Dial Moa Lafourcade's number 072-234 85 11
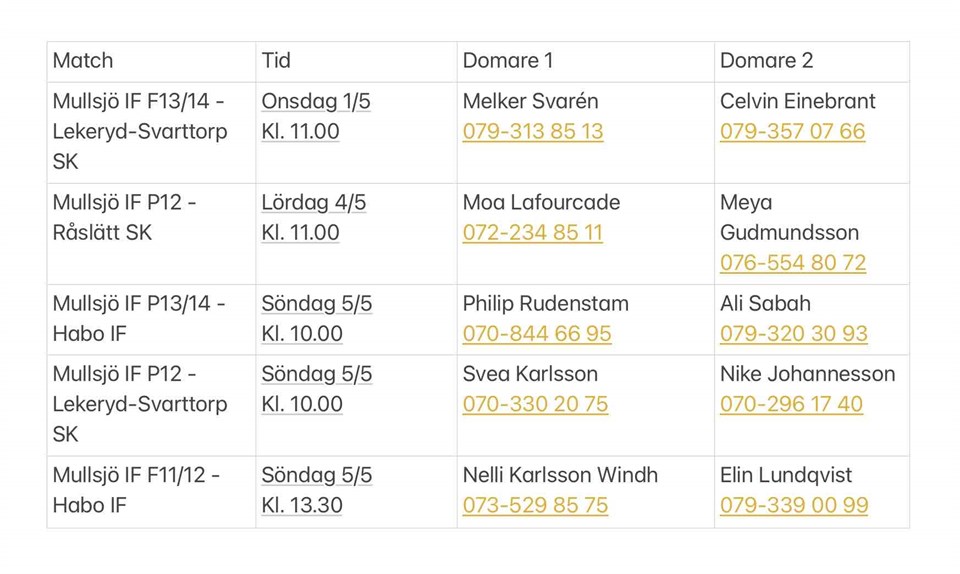The image size is (960, 574). pyautogui.click(x=532, y=233)
